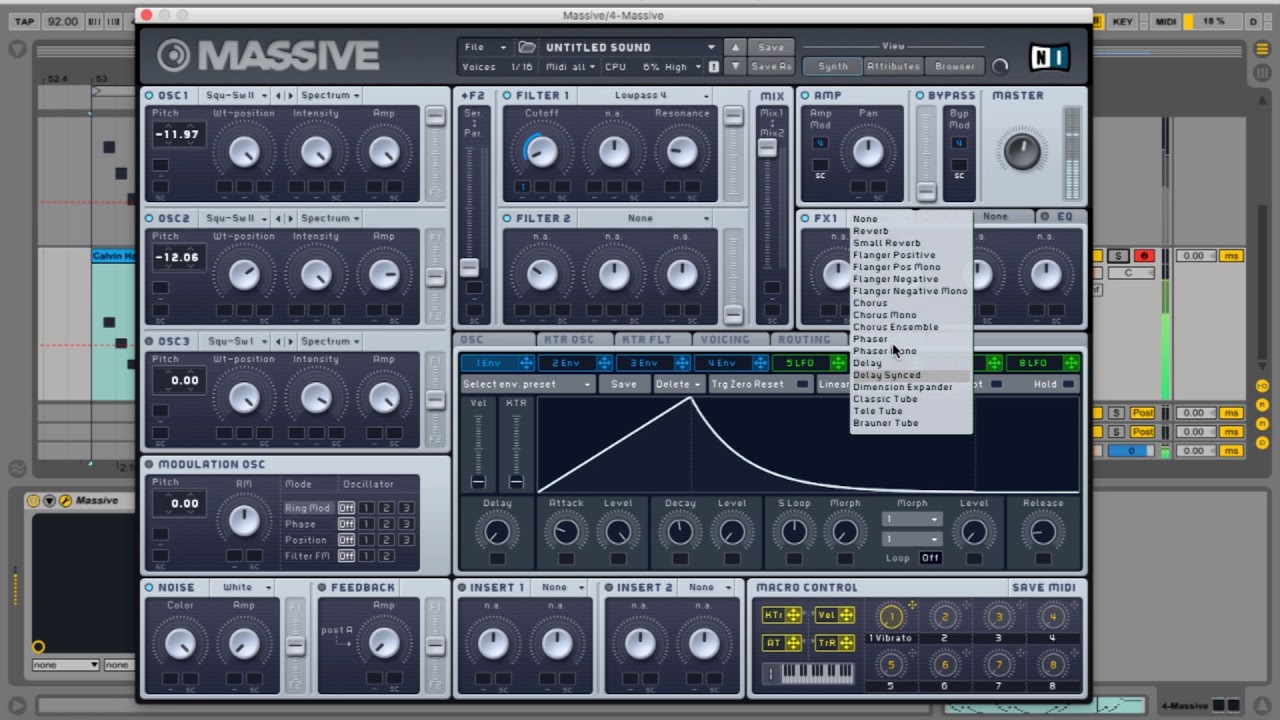Toggle Noise oscillator power

(x=149, y=587)
